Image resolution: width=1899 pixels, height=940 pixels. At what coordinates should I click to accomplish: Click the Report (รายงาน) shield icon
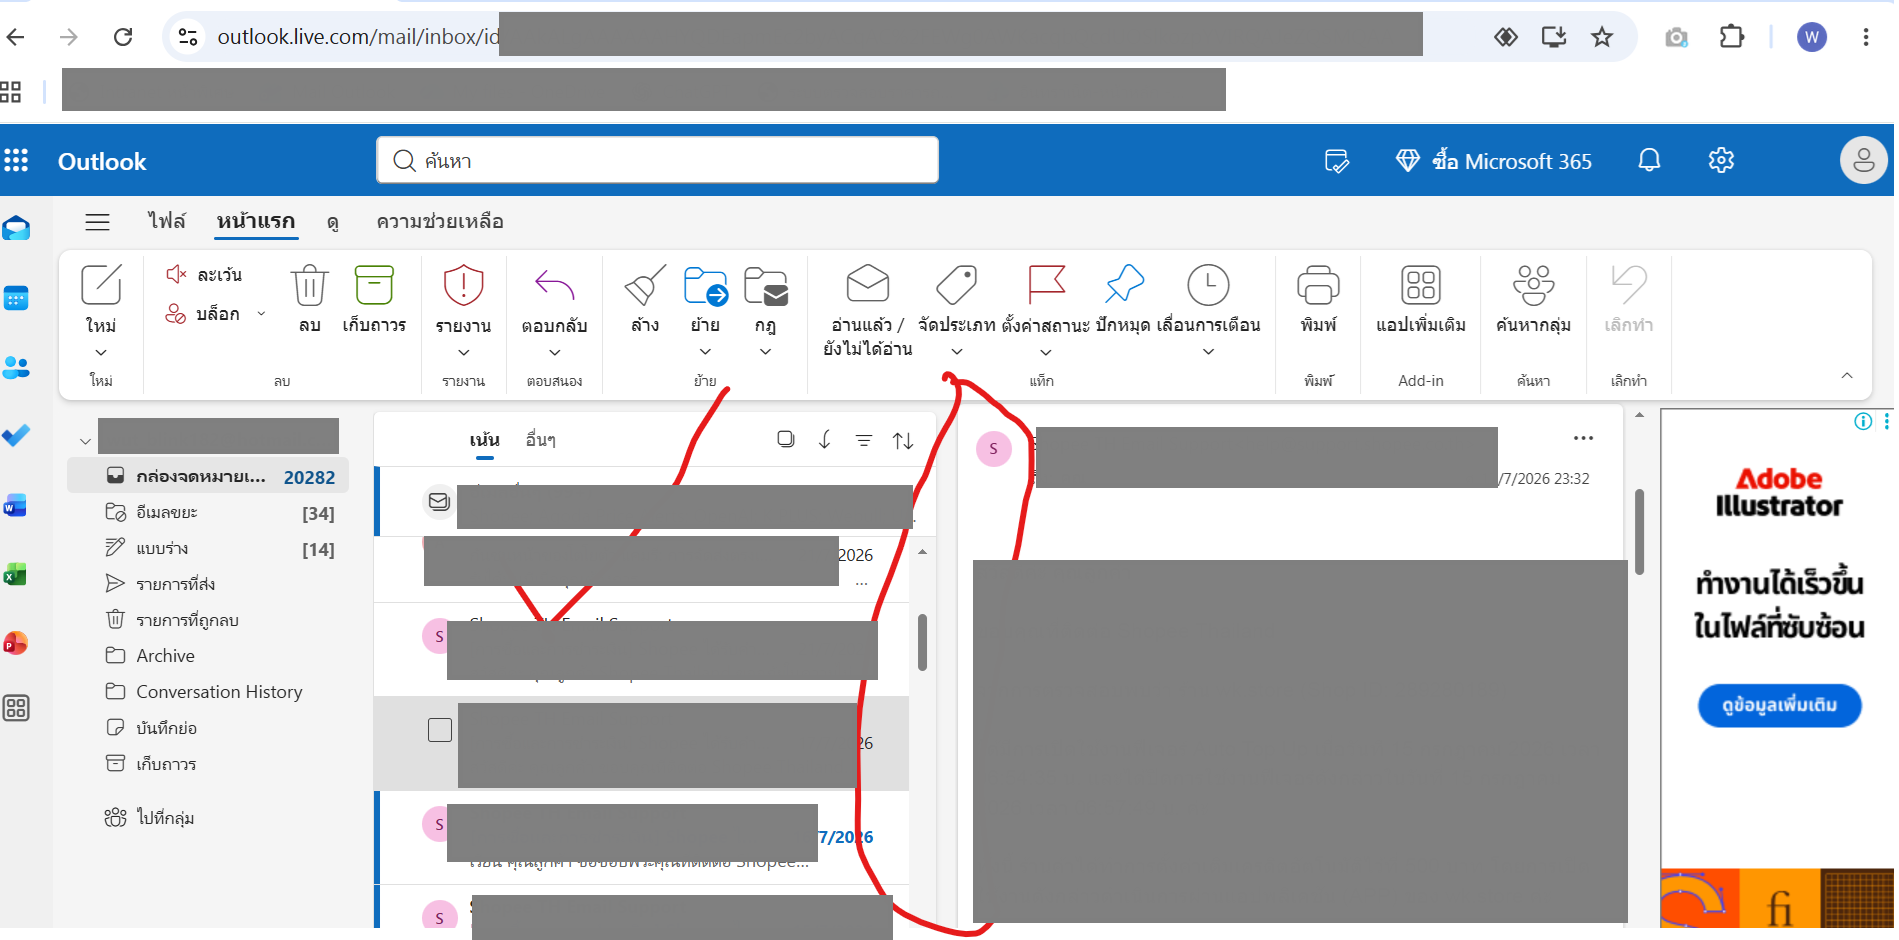point(463,285)
